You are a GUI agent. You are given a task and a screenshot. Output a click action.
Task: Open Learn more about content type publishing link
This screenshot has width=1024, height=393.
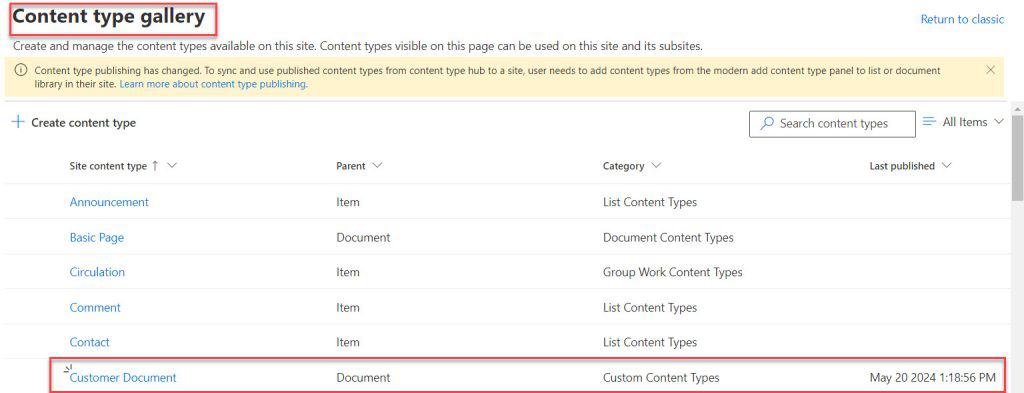213,84
